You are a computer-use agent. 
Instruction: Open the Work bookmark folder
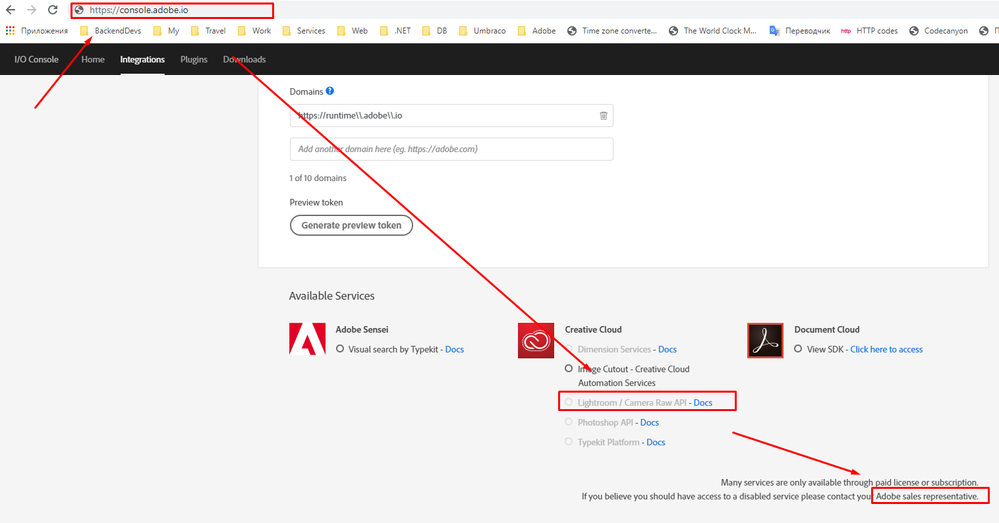pyautogui.click(x=254, y=31)
